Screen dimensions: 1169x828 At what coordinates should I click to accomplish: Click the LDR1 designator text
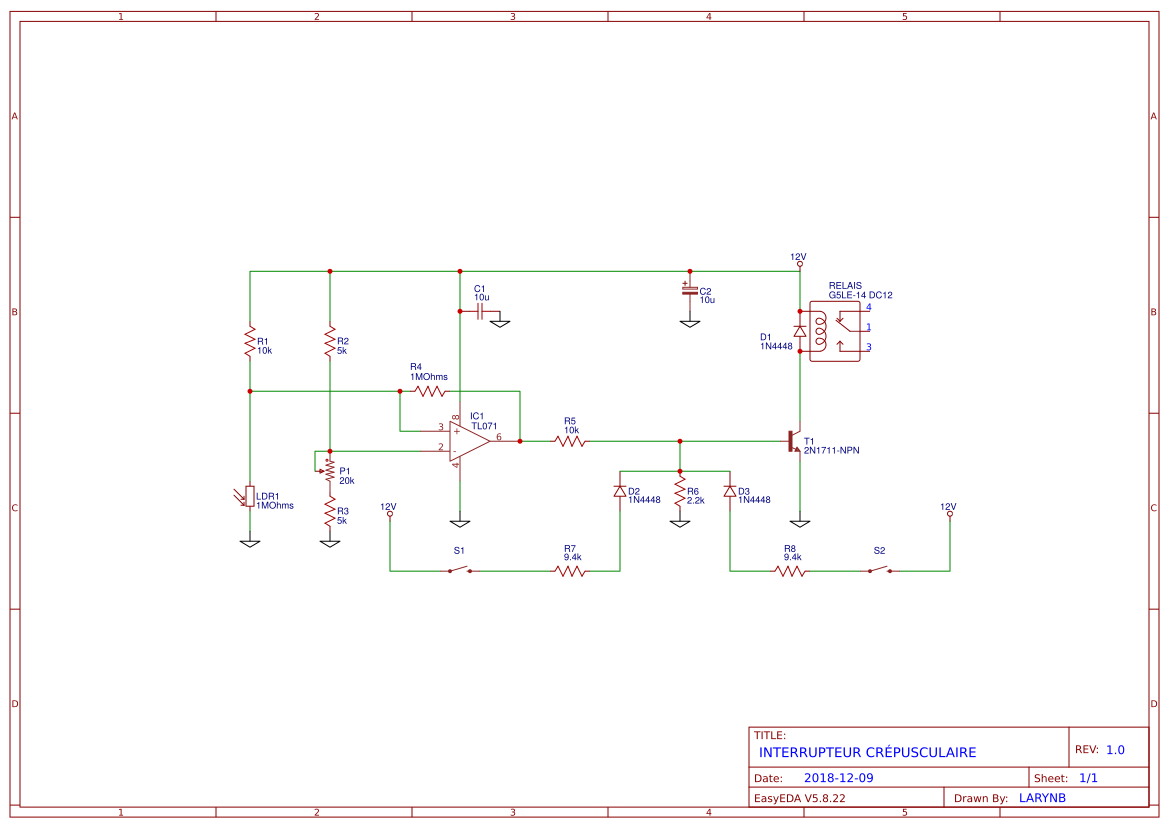(x=268, y=496)
